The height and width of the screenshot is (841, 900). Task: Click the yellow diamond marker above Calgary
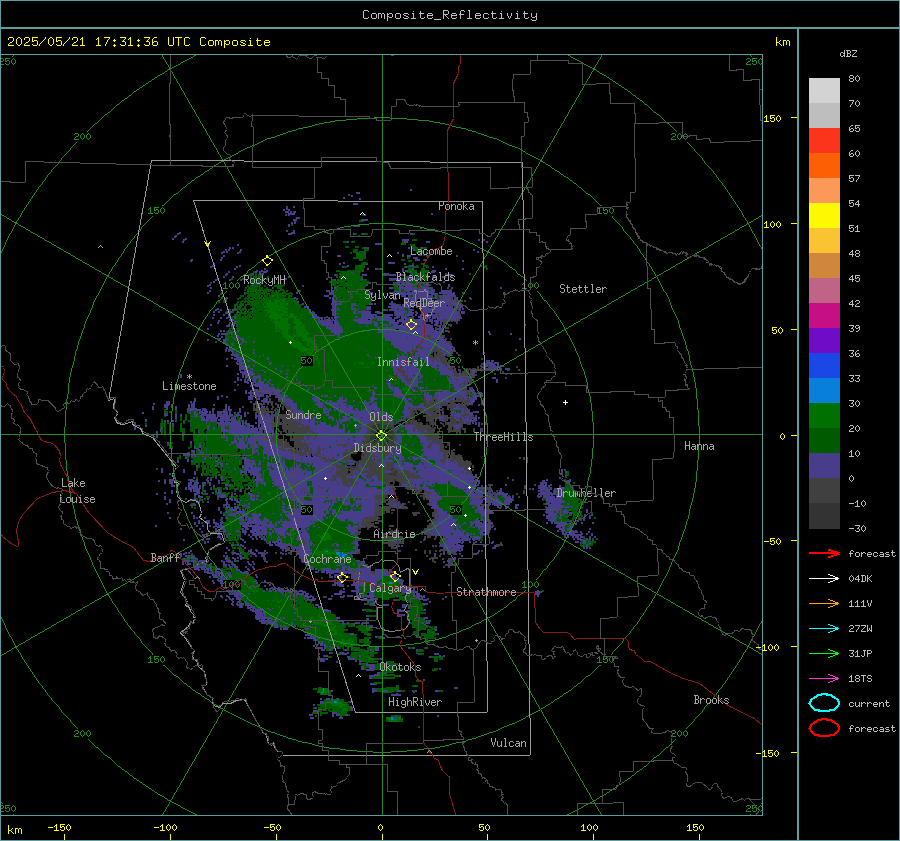click(395, 576)
